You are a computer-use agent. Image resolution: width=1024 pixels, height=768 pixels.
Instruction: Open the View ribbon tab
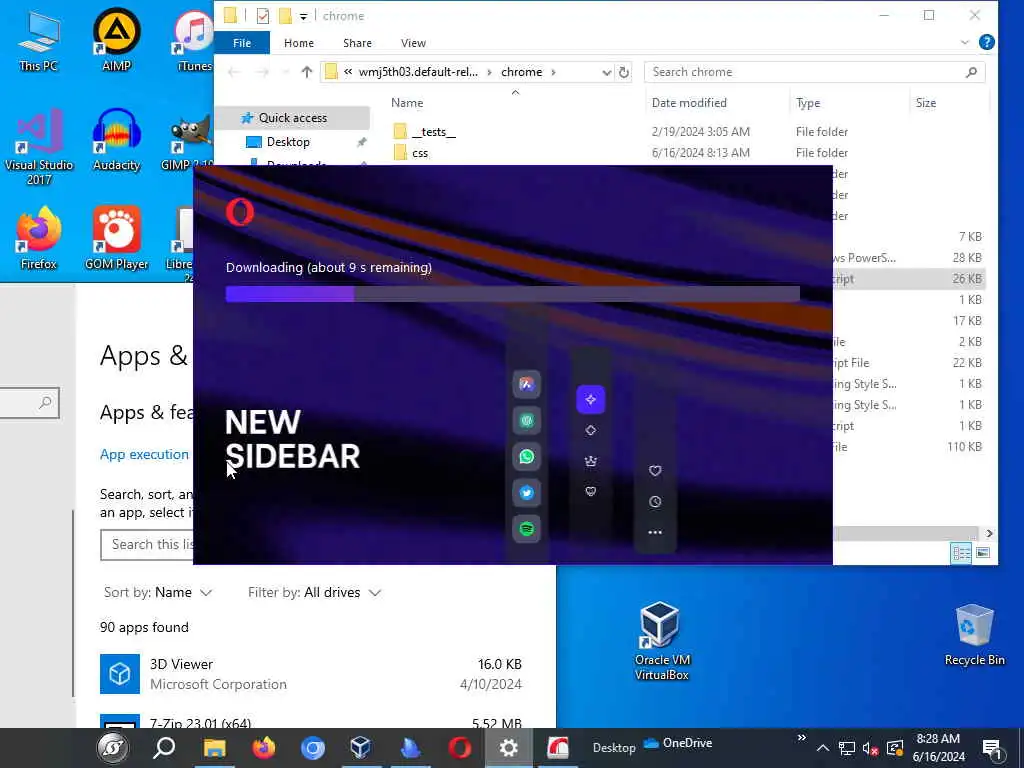tap(413, 43)
